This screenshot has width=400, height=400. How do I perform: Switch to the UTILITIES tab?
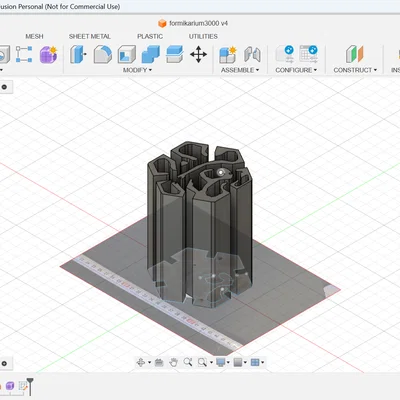203,36
